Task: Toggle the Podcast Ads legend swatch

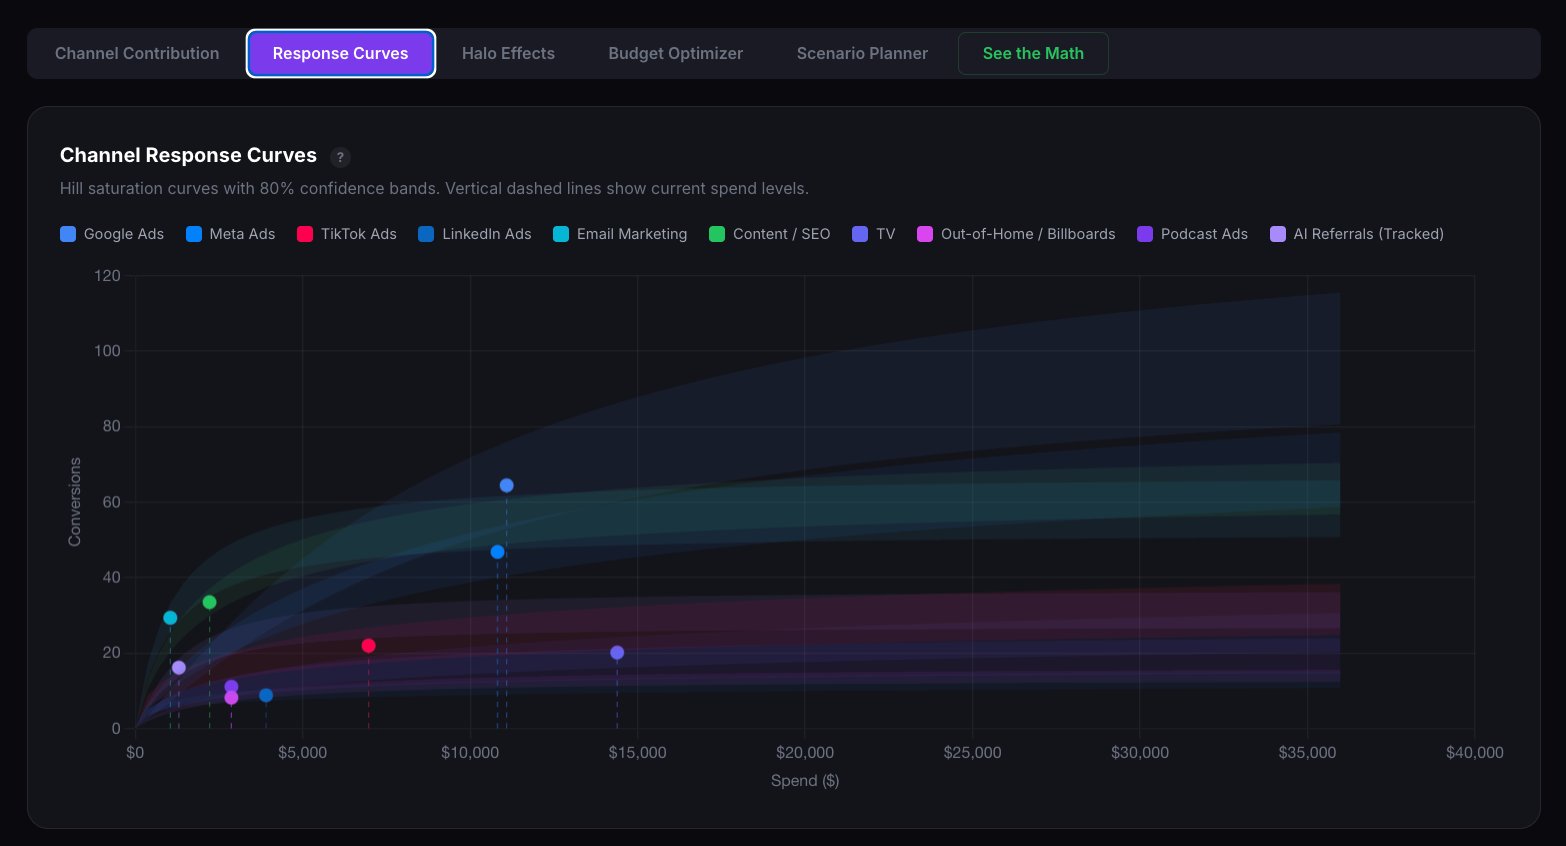Action: coord(1145,234)
